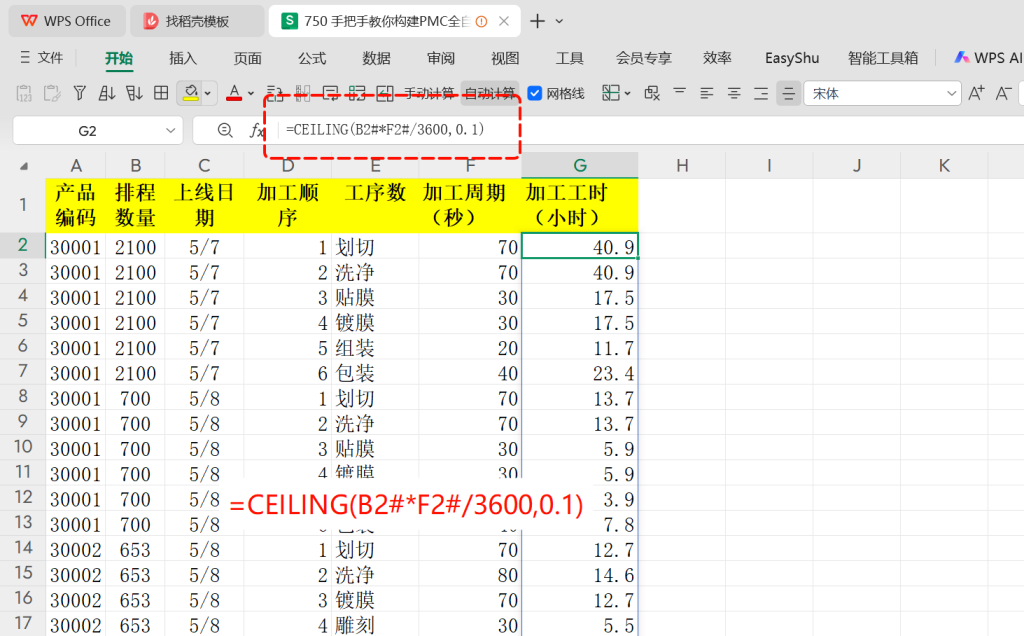
Task: Toggle the vertical center alignment button
Action: pos(788,93)
